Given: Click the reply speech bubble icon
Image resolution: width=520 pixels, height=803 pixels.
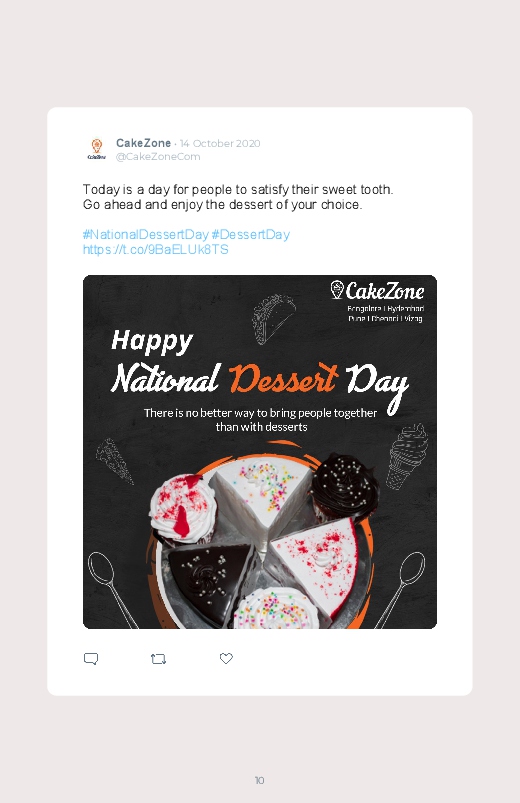Looking at the screenshot, I should pyautogui.click(x=91, y=659).
